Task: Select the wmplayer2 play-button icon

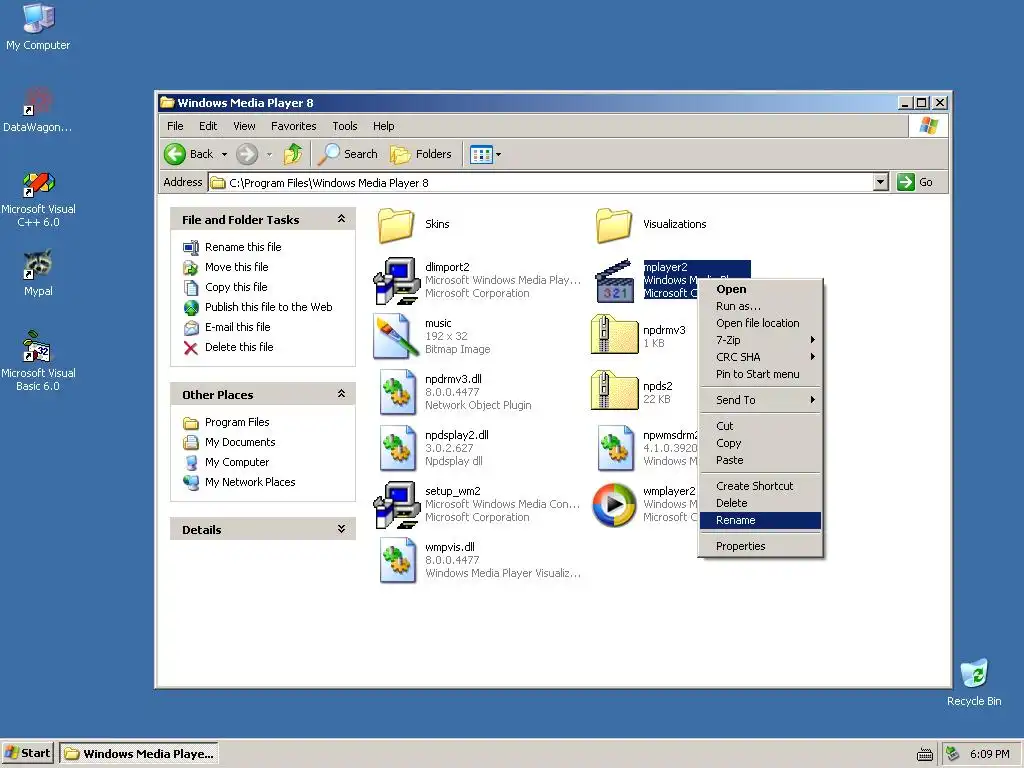Action: pyautogui.click(x=614, y=505)
